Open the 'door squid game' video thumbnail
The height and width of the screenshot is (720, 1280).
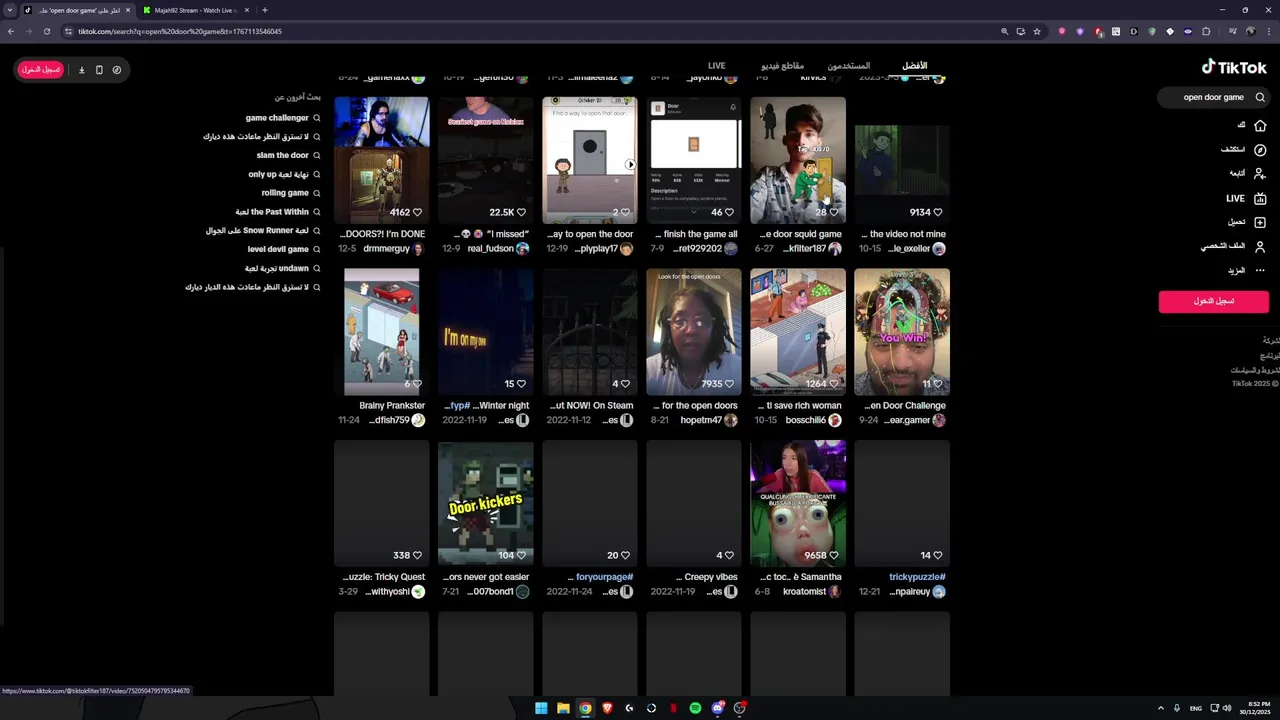(798, 160)
